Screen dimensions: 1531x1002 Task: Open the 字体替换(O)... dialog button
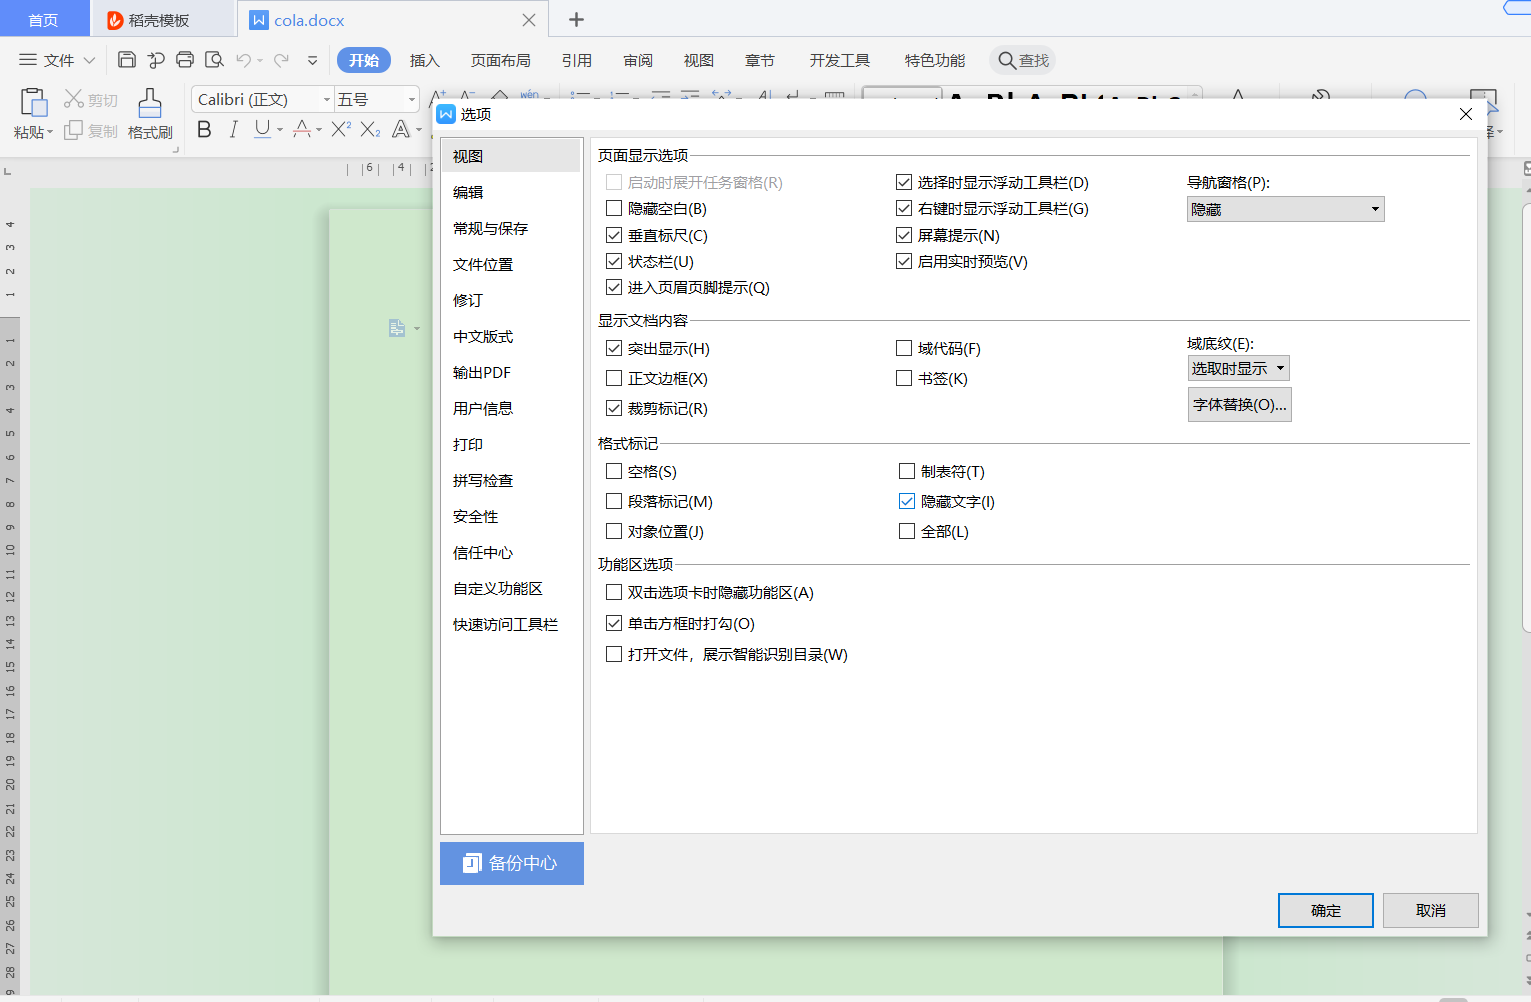[x=1239, y=405]
